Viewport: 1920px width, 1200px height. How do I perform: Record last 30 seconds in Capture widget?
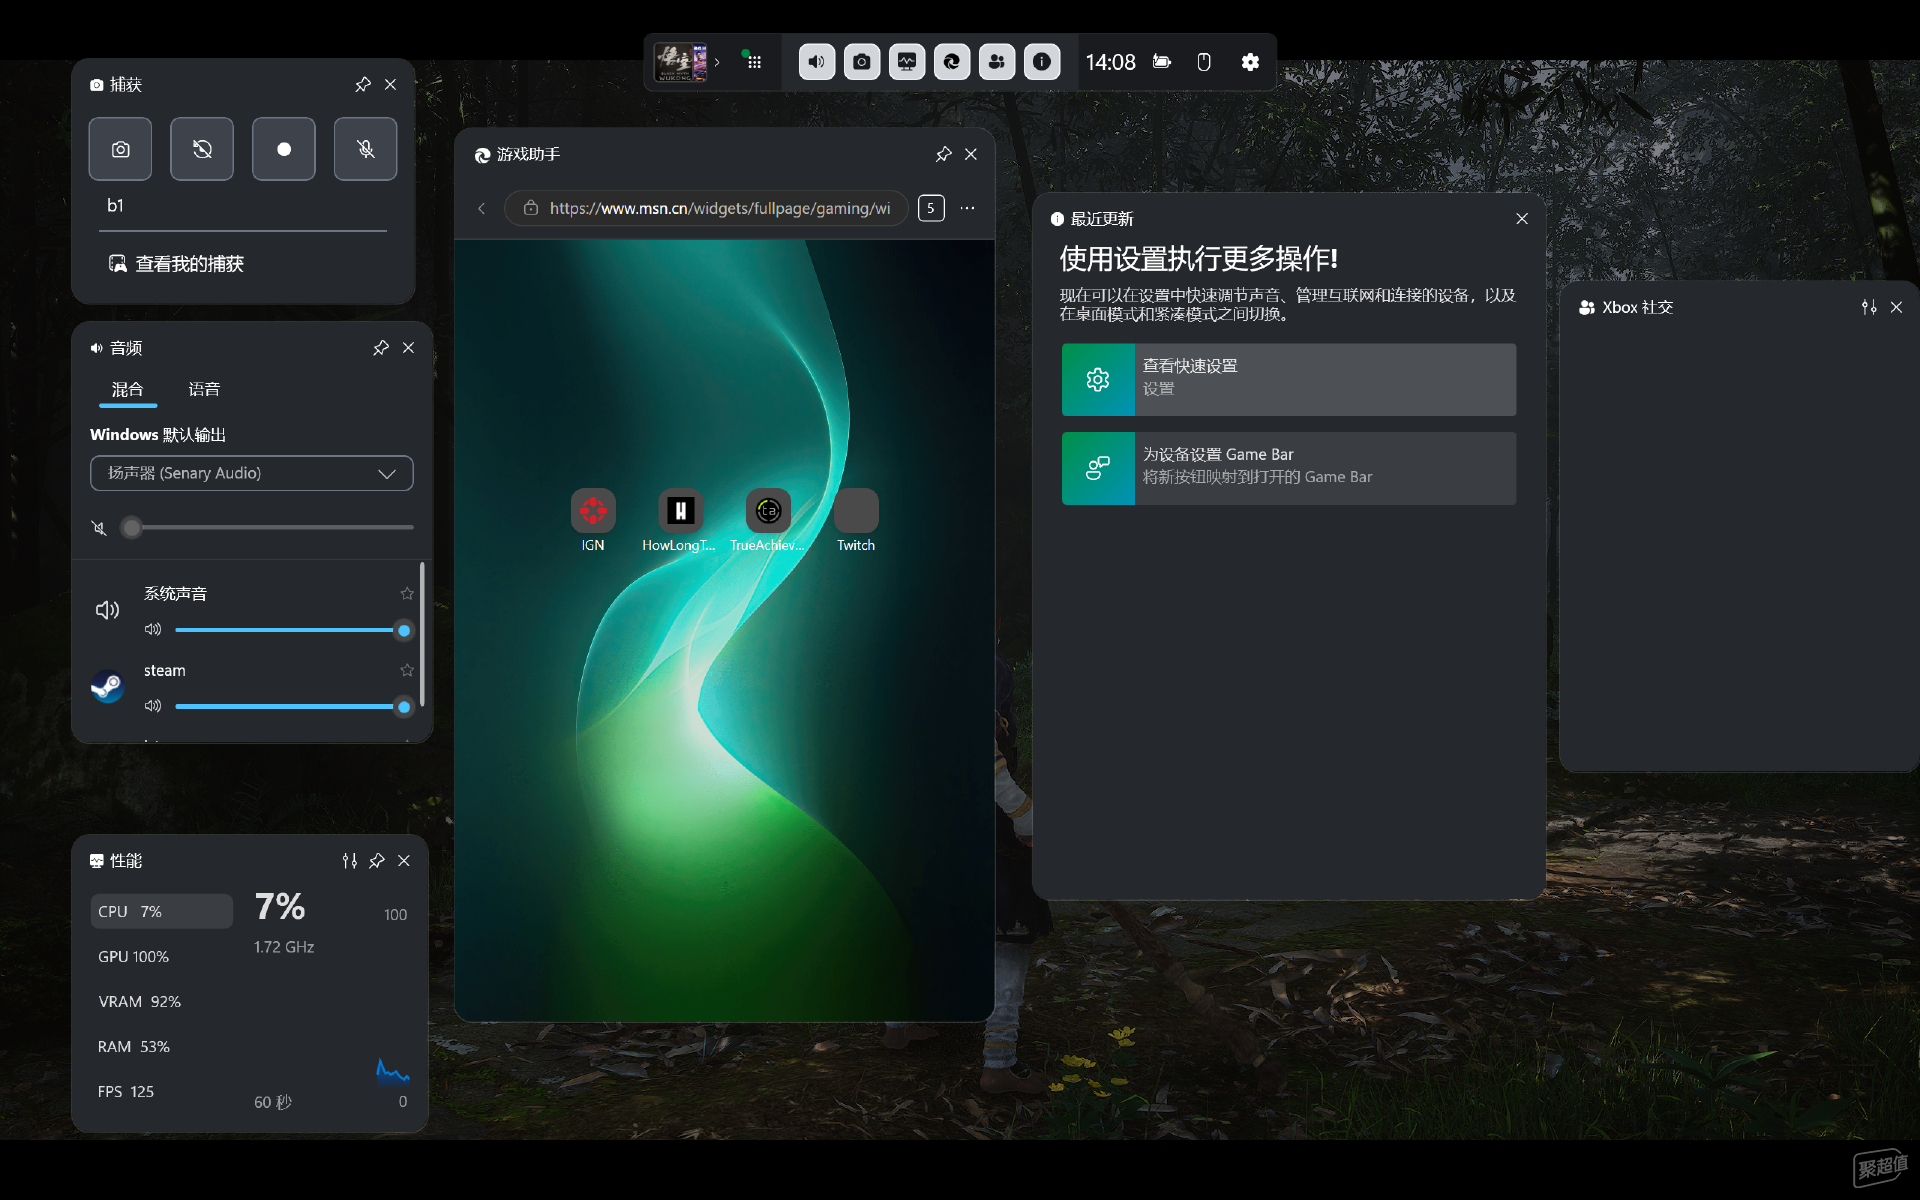(202, 149)
